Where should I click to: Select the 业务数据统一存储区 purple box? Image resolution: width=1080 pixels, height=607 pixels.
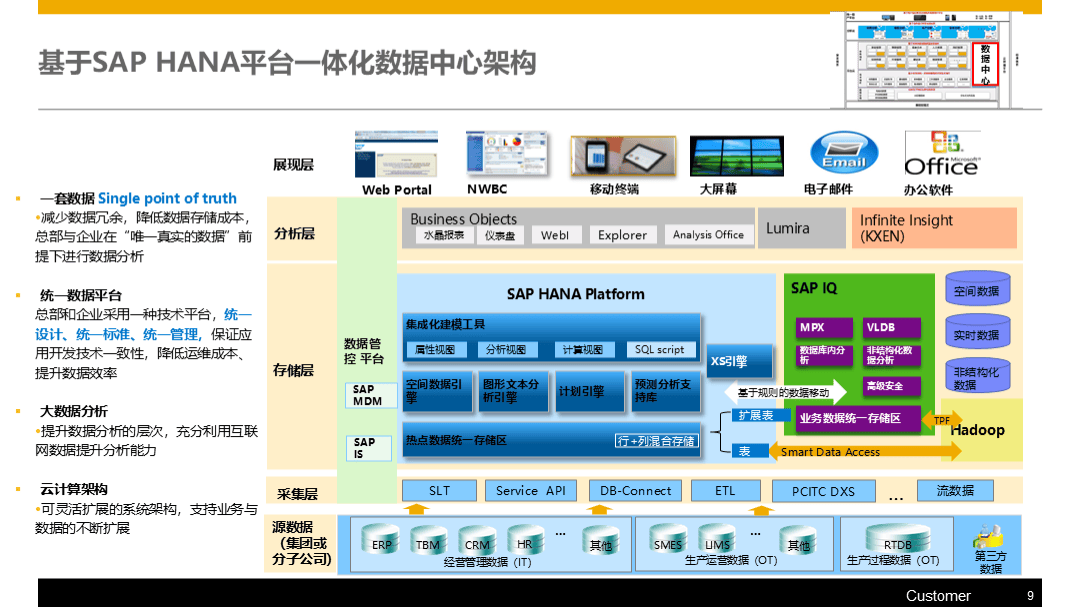[x=858, y=418]
